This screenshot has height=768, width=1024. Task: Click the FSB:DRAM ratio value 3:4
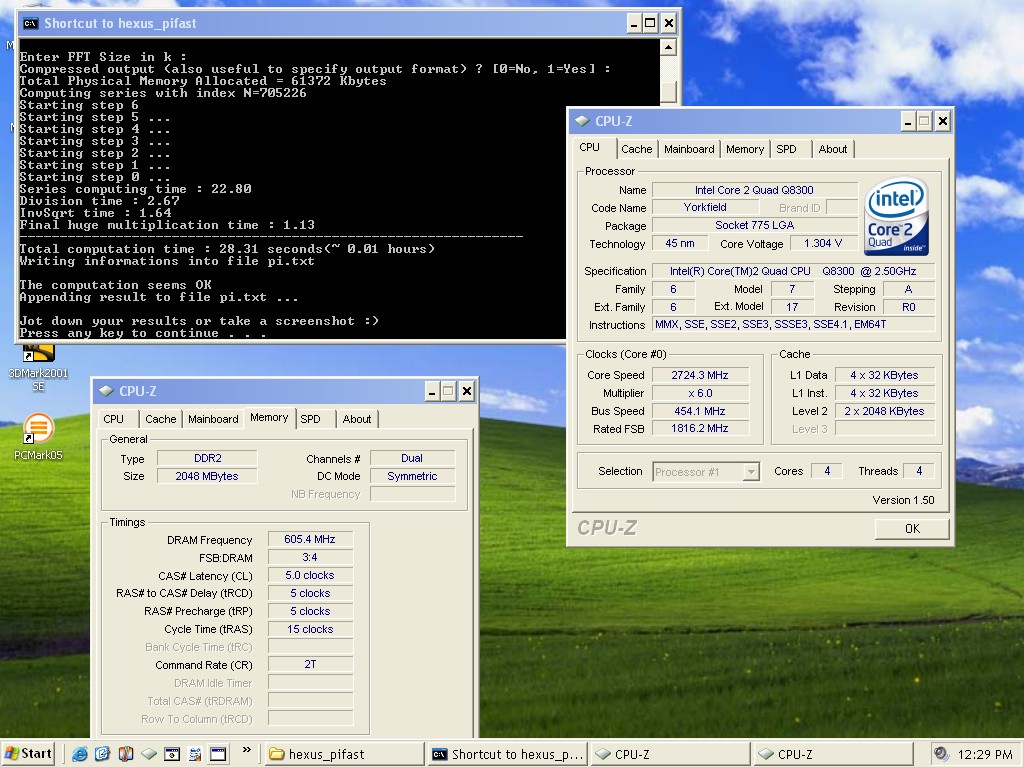310,557
